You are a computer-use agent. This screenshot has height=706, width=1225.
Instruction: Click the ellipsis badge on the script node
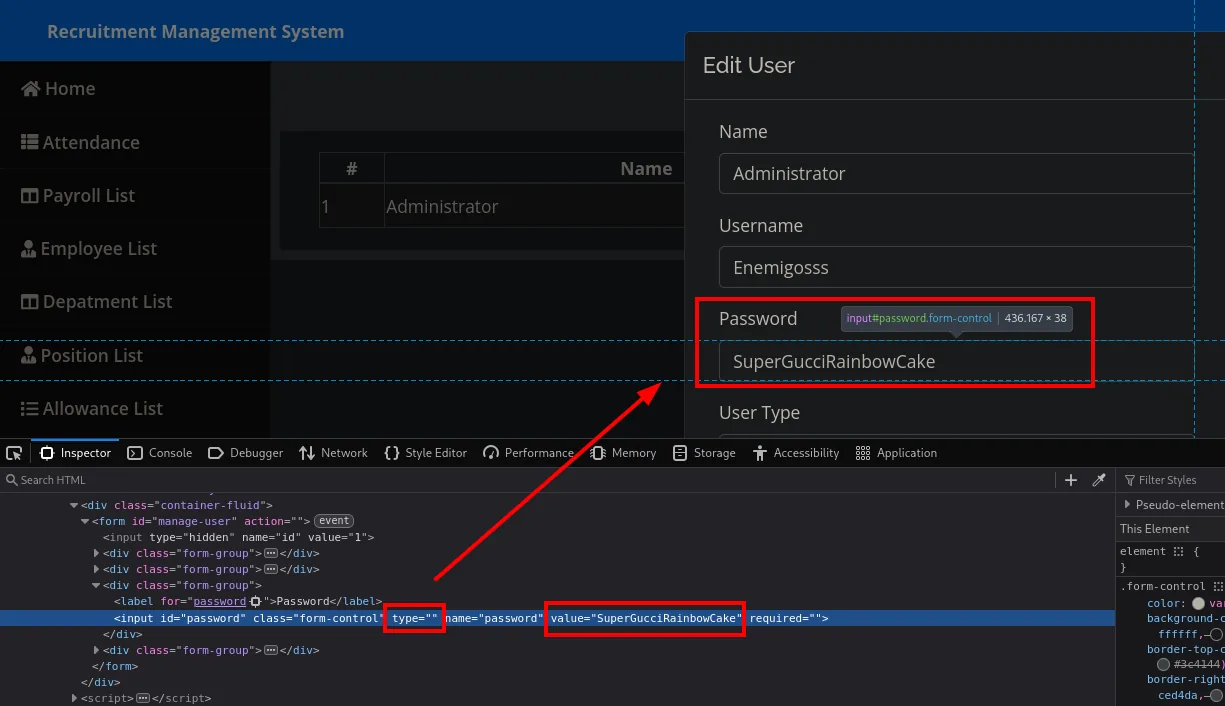point(143,699)
